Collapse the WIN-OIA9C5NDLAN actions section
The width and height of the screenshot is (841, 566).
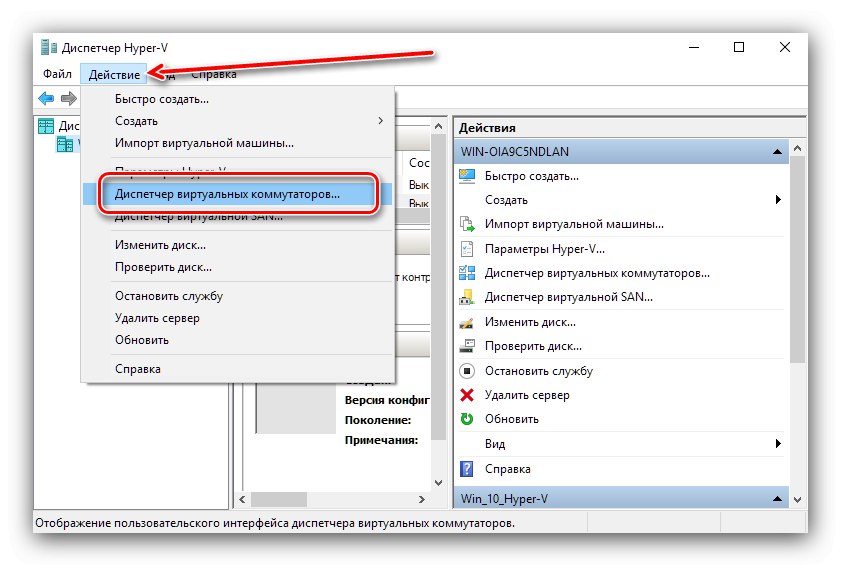pos(777,152)
